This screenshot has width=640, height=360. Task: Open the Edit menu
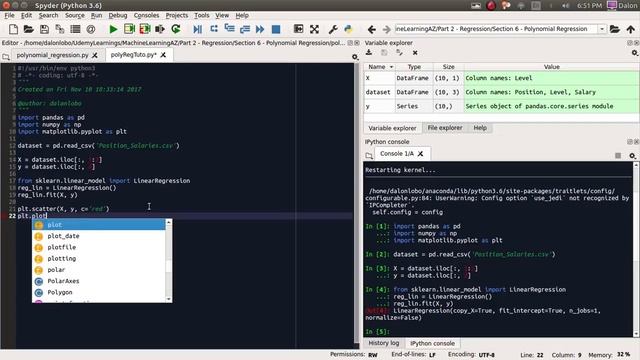26,16
